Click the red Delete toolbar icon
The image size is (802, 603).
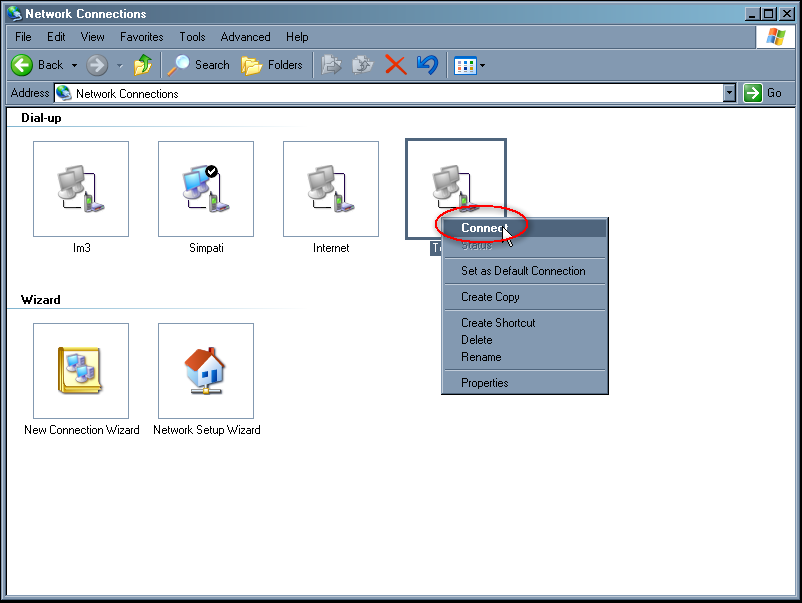click(x=395, y=65)
